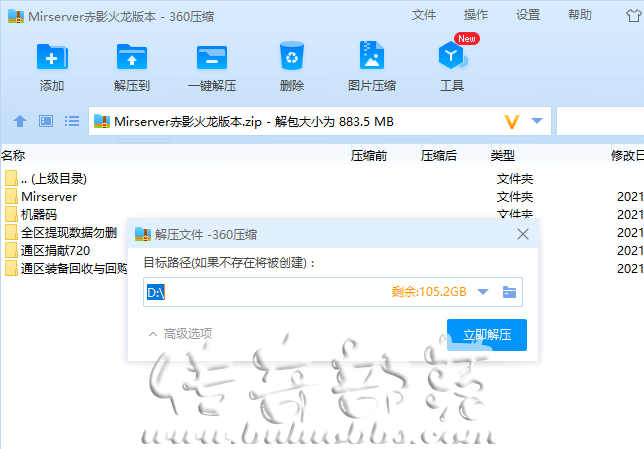Select the .. (上级目录) parent folder row

tap(54, 179)
